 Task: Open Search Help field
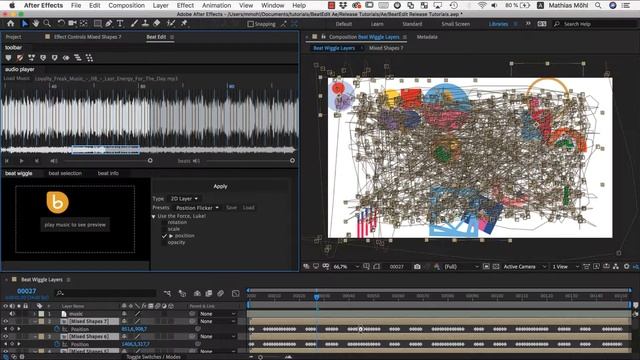593,24
